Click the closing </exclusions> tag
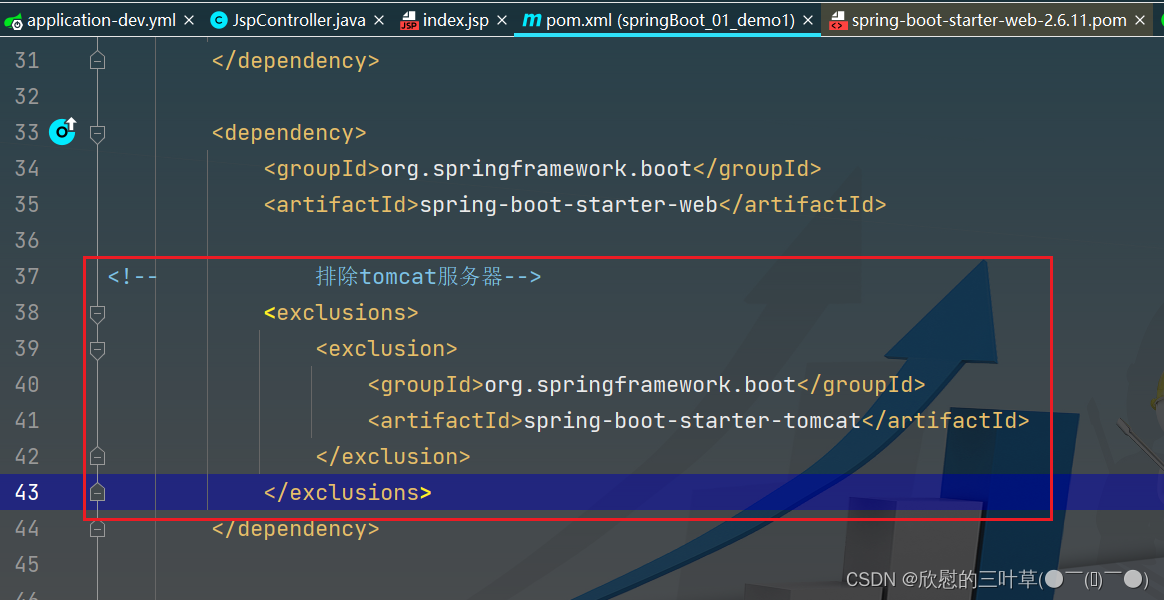This screenshot has height=600, width=1164. click(x=347, y=492)
